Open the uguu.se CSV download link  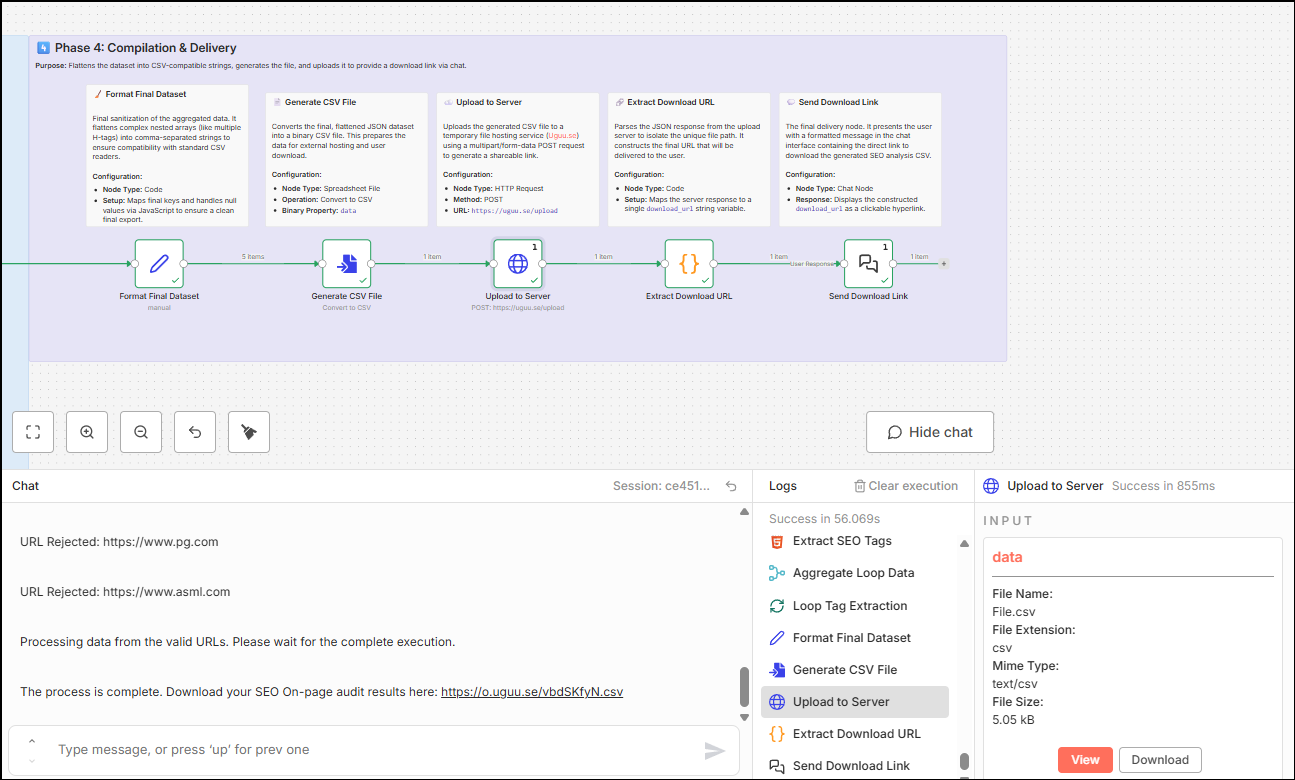532,691
